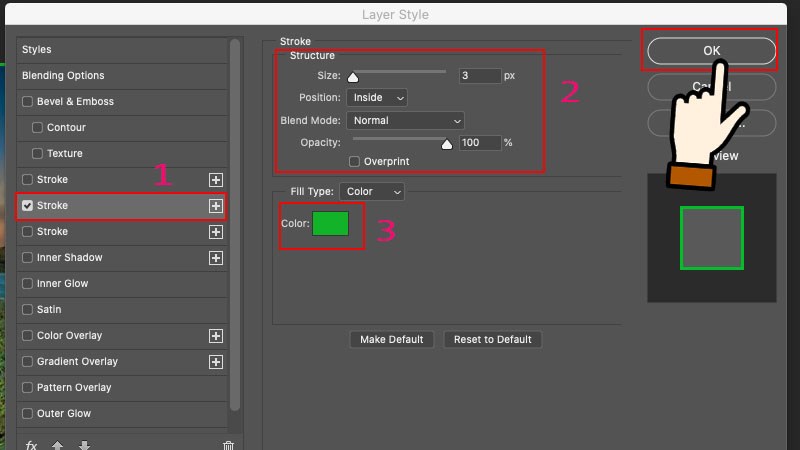Open the Position dropdown set to Inside

(x=376, y=98)
